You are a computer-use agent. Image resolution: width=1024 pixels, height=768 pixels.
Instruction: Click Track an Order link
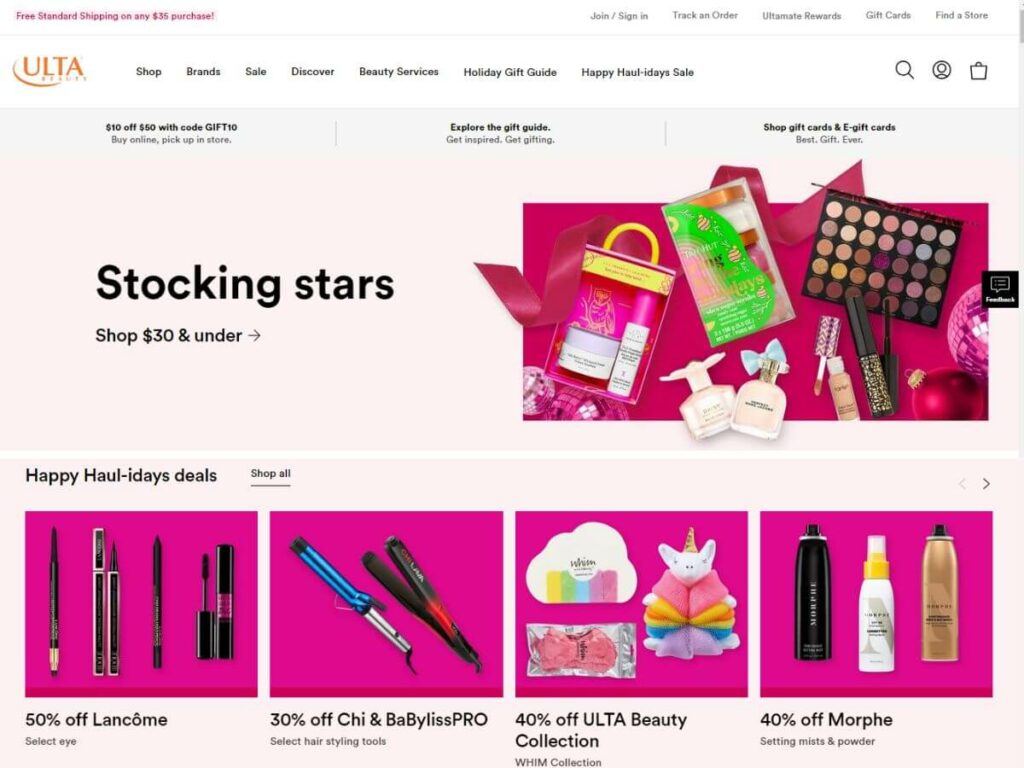(705, 15)
